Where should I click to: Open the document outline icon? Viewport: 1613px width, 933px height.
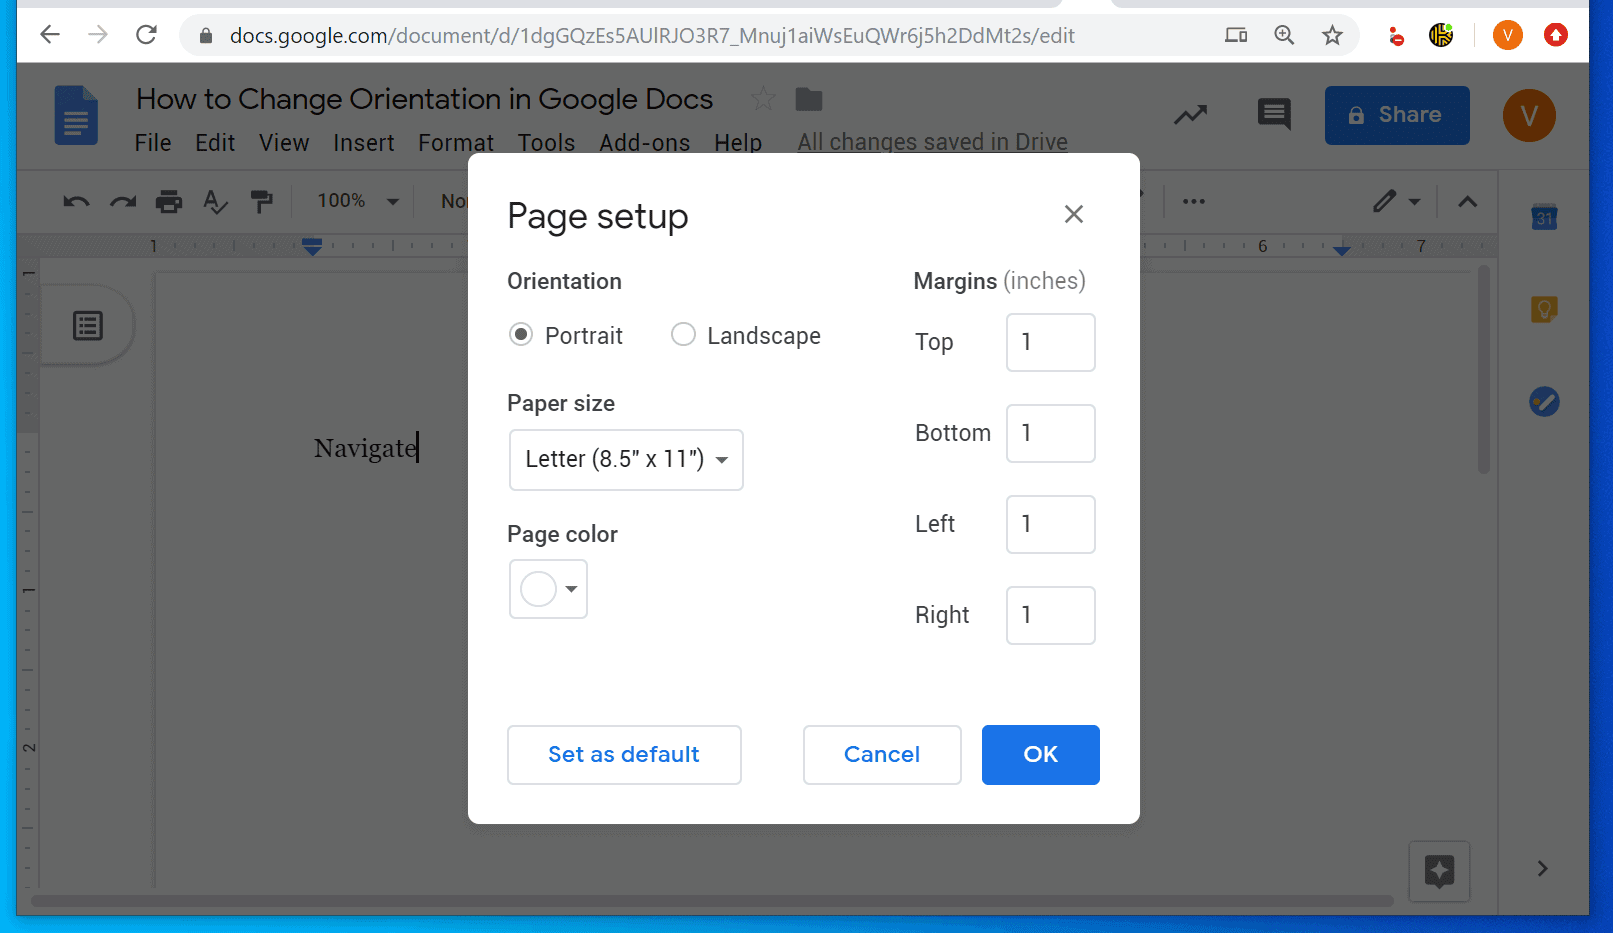click(88, 324)
